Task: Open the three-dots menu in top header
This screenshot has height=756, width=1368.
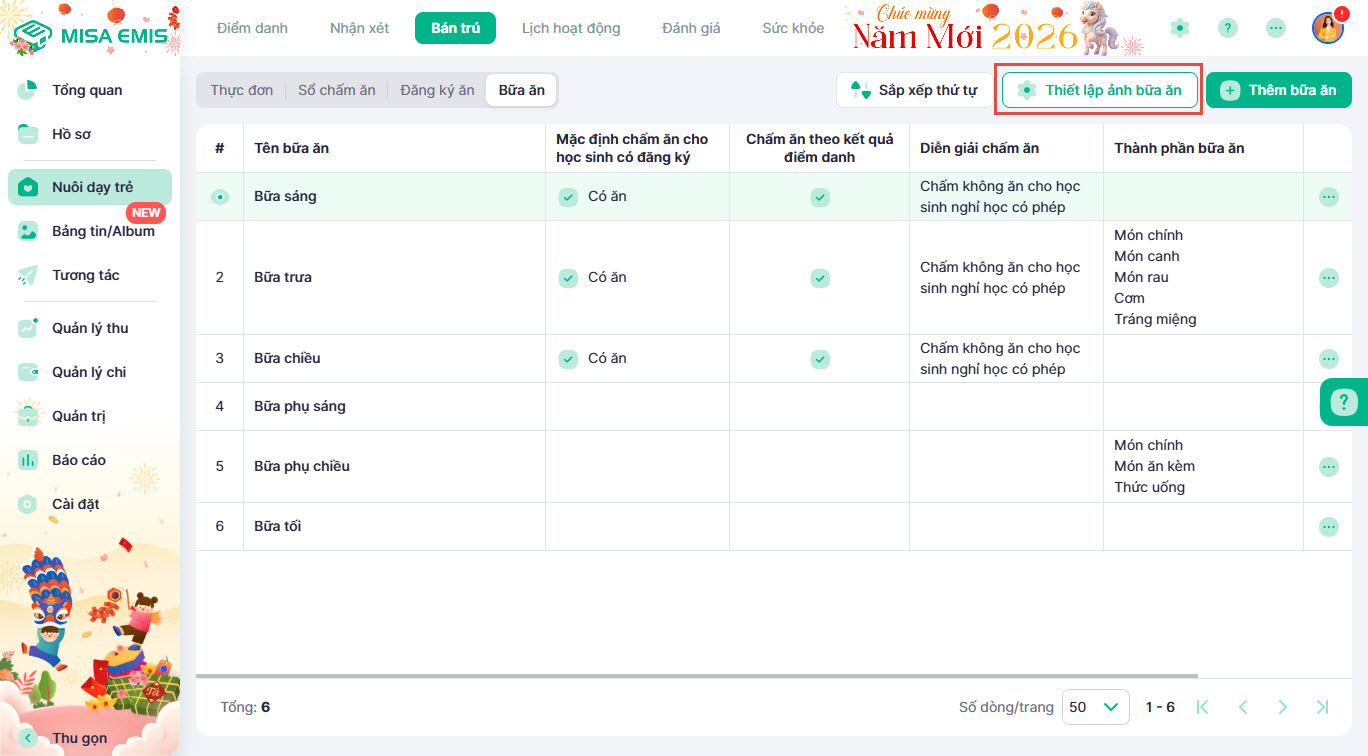Action: pos(1276,28)
